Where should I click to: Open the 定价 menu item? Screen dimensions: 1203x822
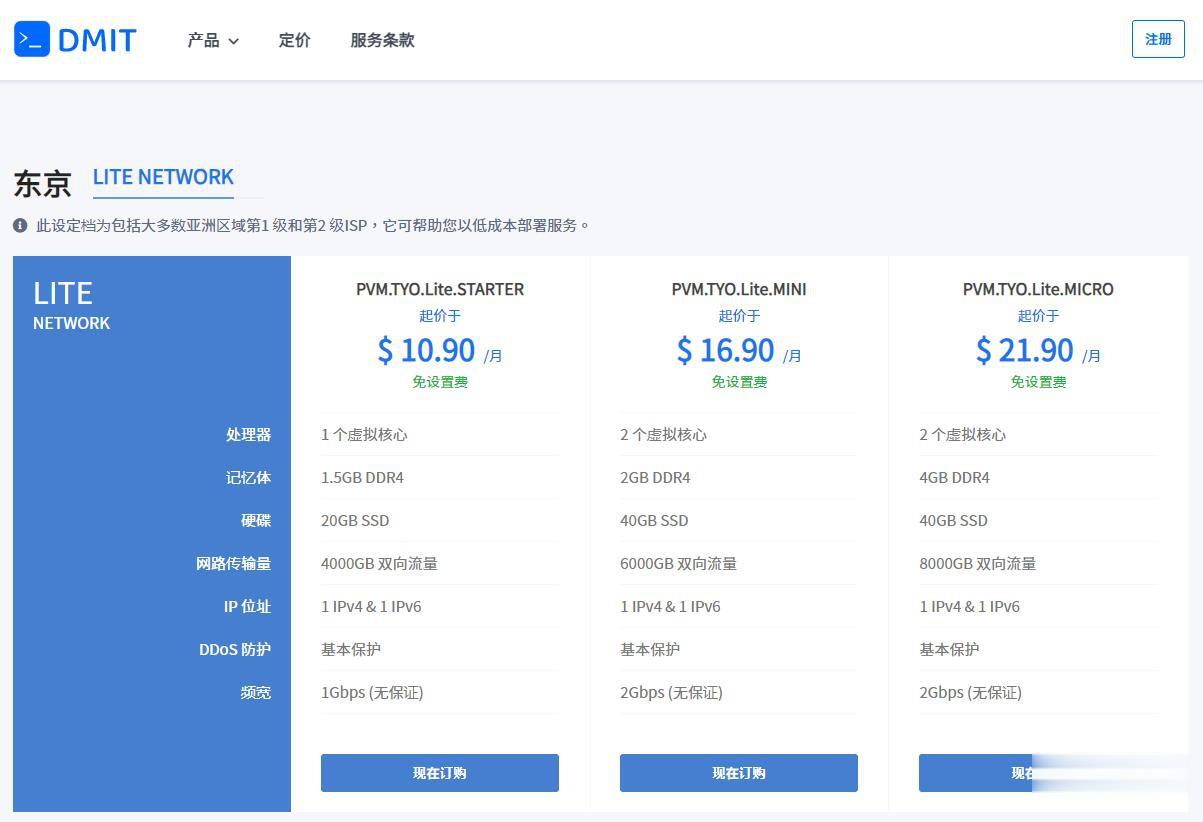294,40
